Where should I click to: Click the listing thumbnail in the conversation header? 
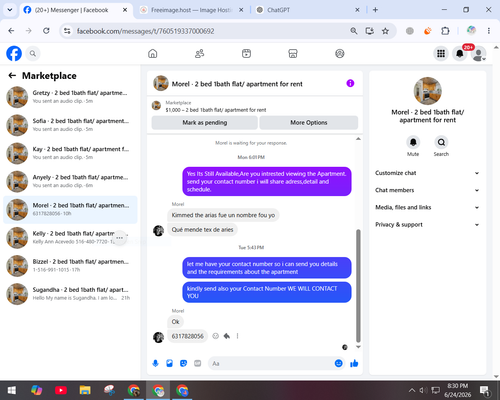161,83
